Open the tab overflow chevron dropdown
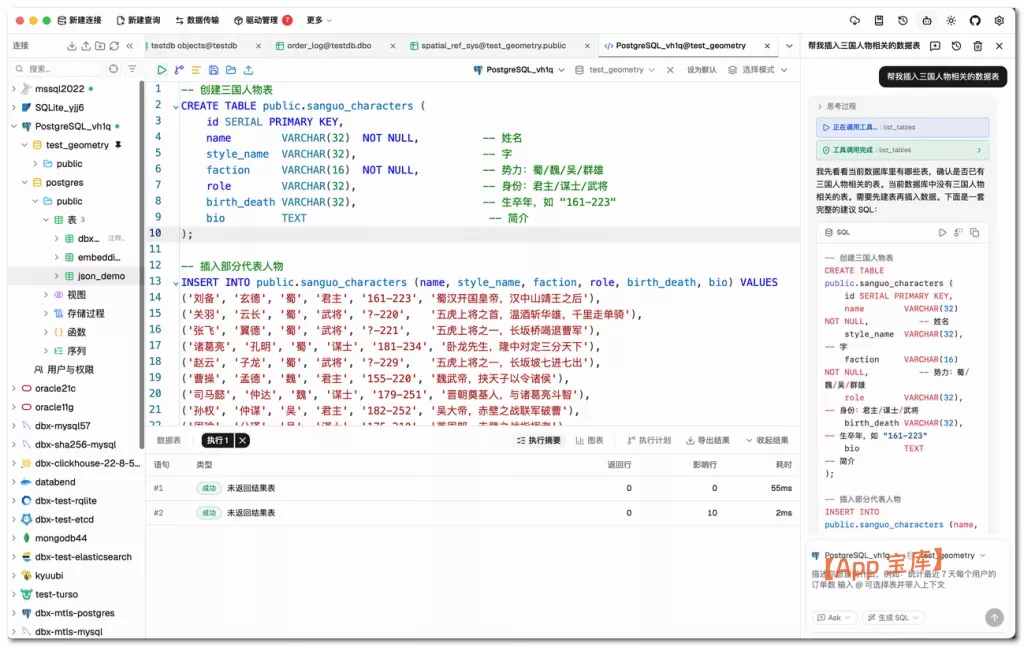 pos(789,46)
